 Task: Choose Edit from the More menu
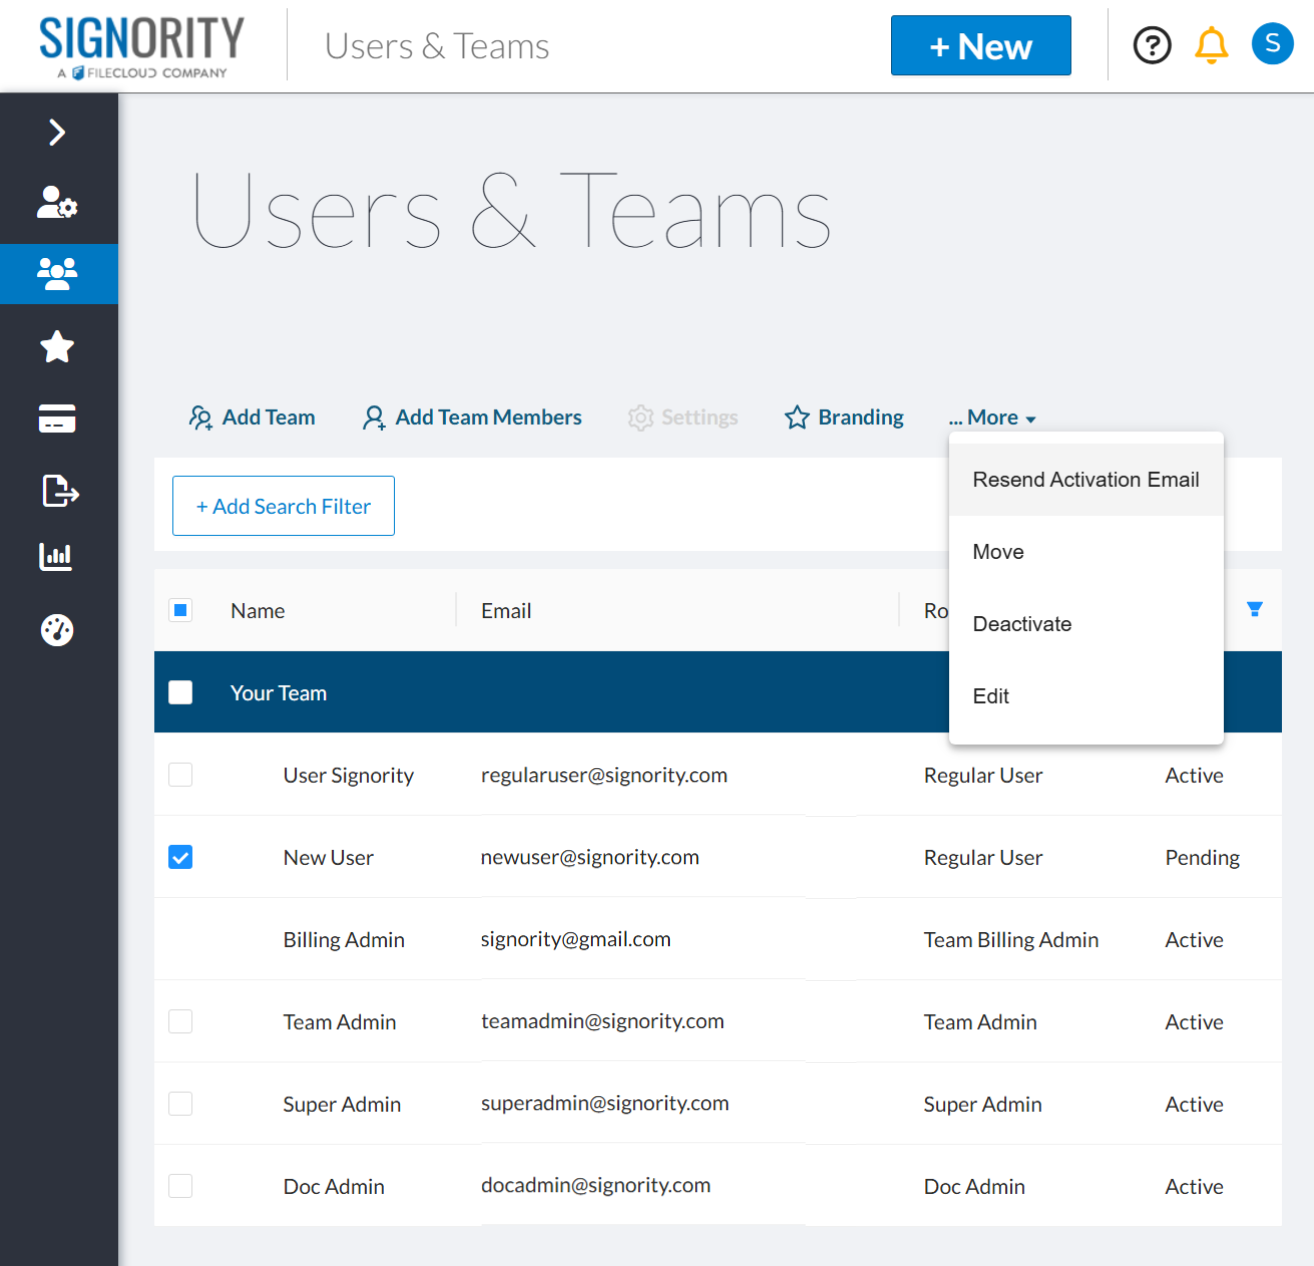coord(1086,696)
